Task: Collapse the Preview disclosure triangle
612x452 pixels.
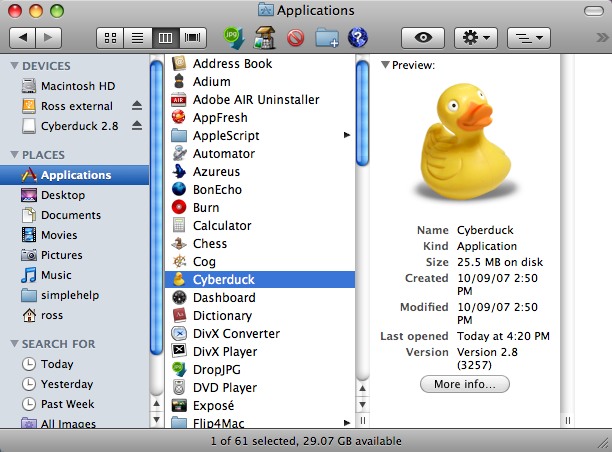Action: [x=385, y=64]
